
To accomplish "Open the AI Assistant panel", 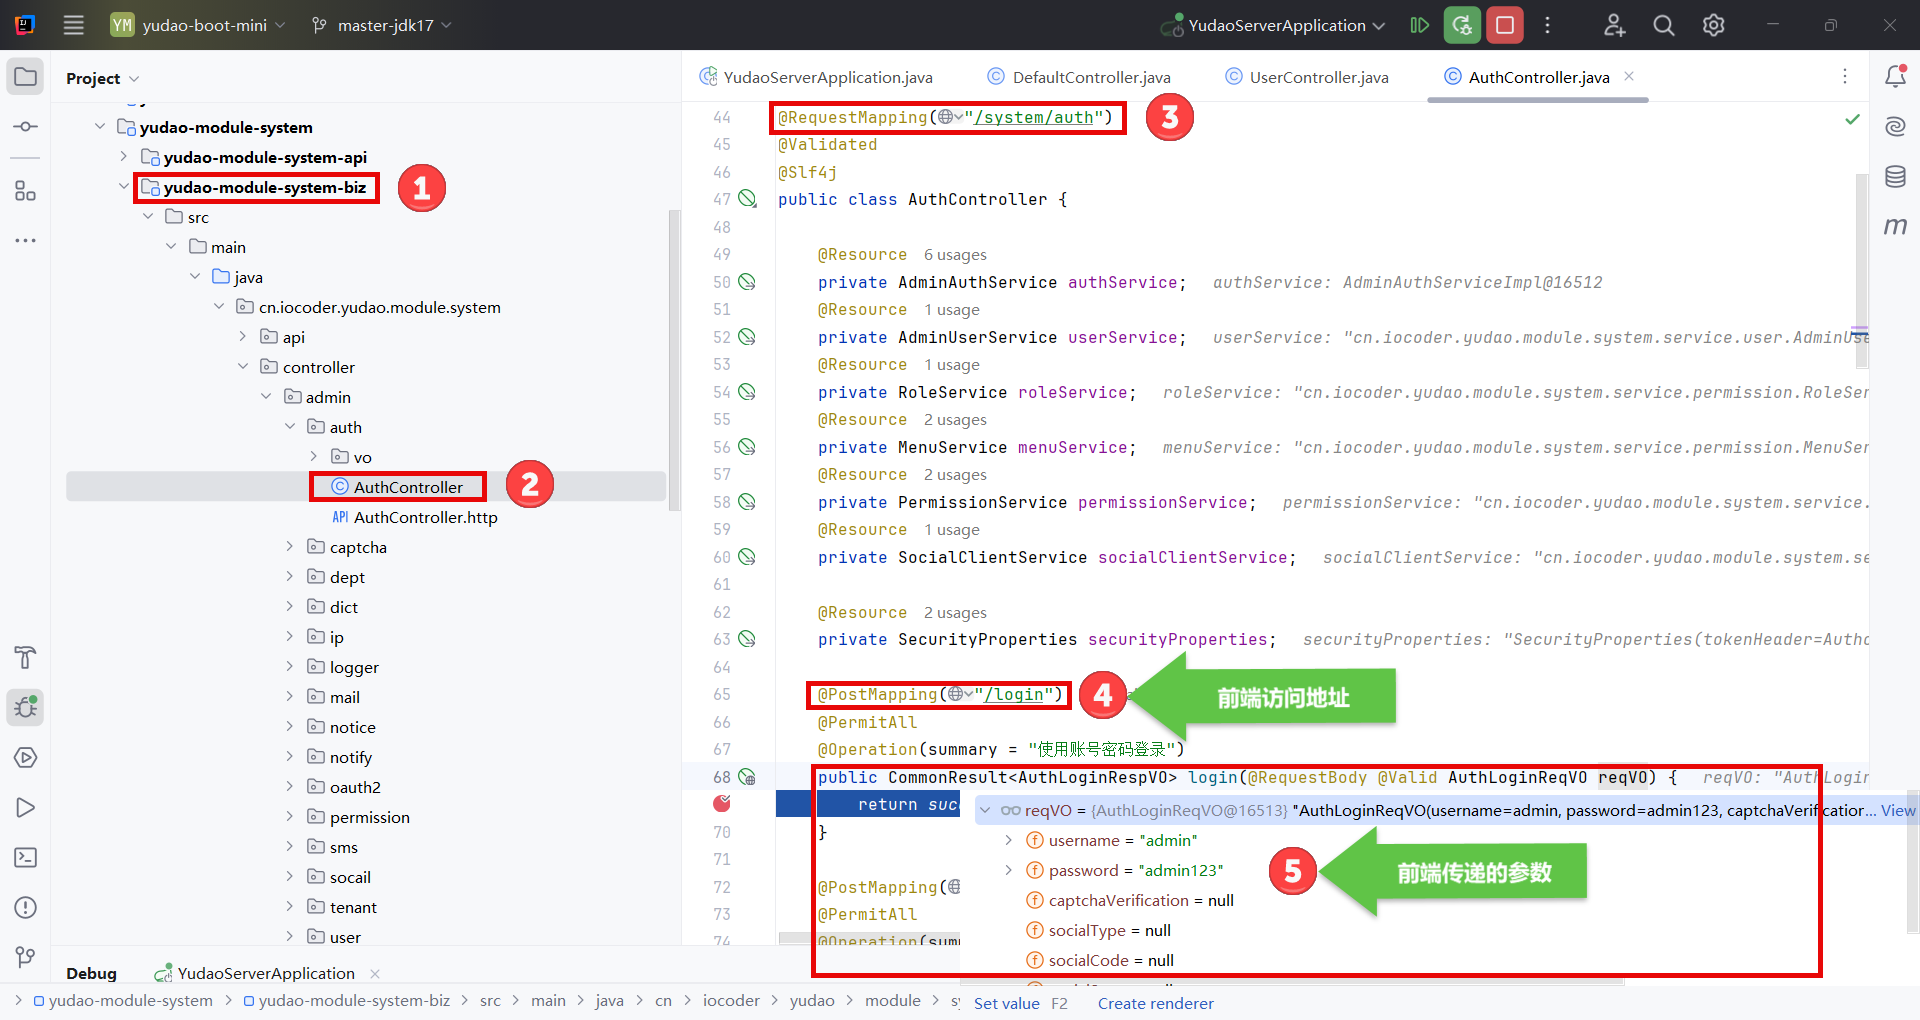I will (x=1895, y=126).
